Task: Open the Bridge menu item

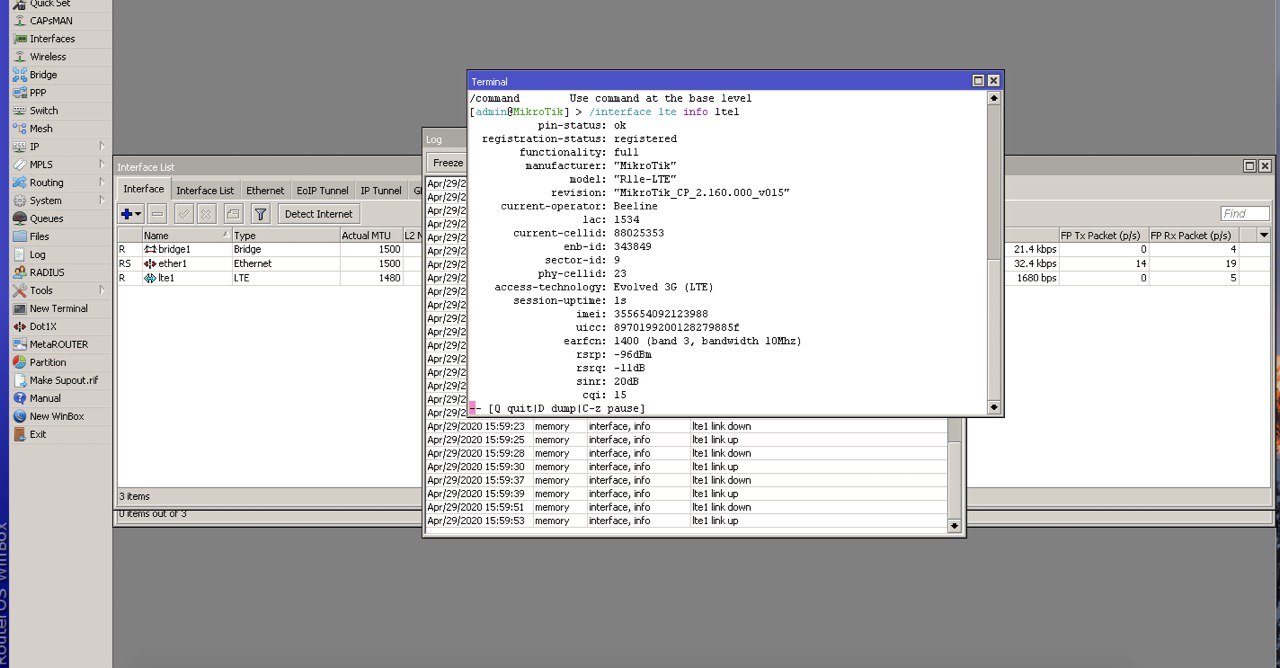Action: click(x=43, y=75)
